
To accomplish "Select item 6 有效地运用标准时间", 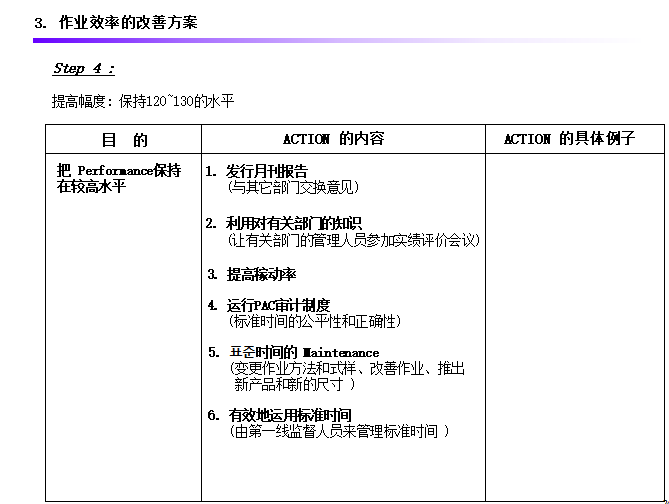I will coord(289,415).
